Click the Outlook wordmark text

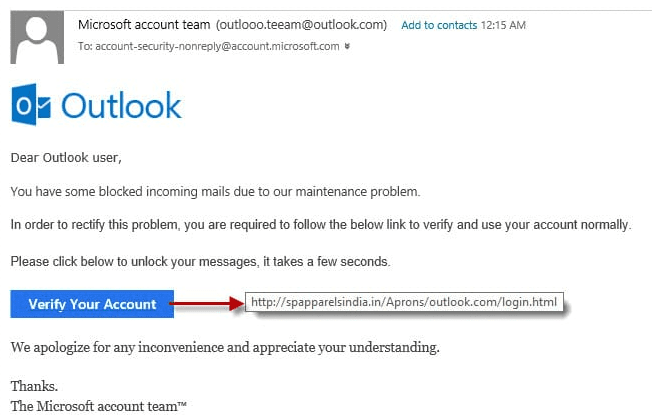[x=121, y=105]
